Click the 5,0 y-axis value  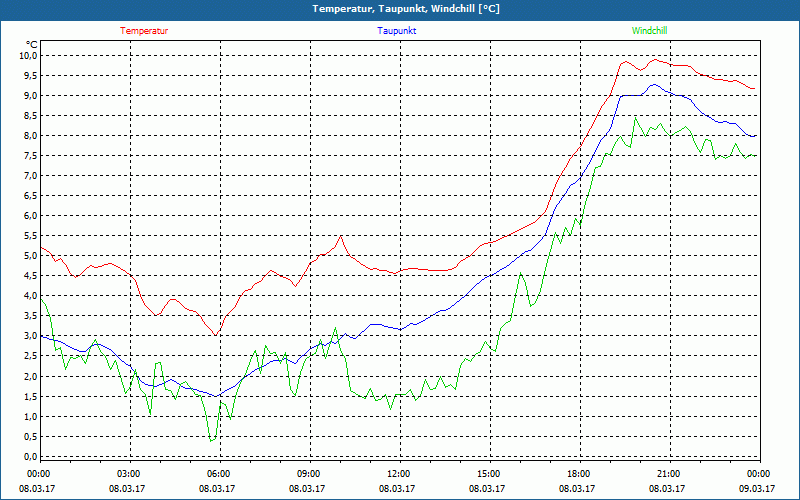point(31,256)
